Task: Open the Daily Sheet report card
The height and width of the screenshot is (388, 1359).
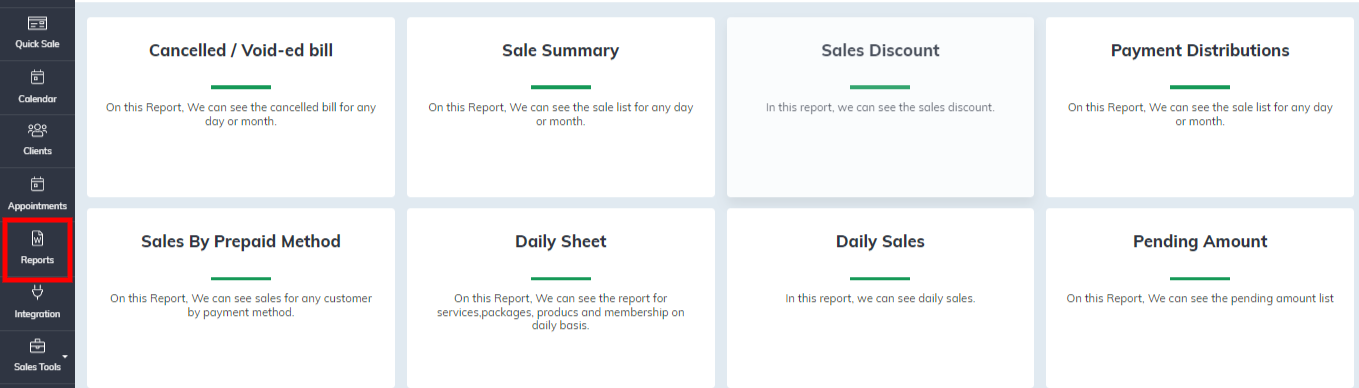Action: tap(561, 298)
